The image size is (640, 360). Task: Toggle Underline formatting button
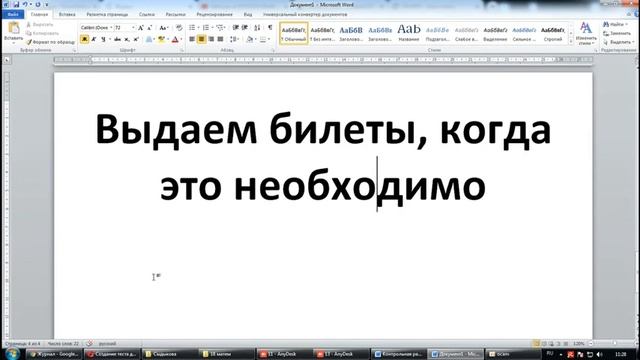103,39
